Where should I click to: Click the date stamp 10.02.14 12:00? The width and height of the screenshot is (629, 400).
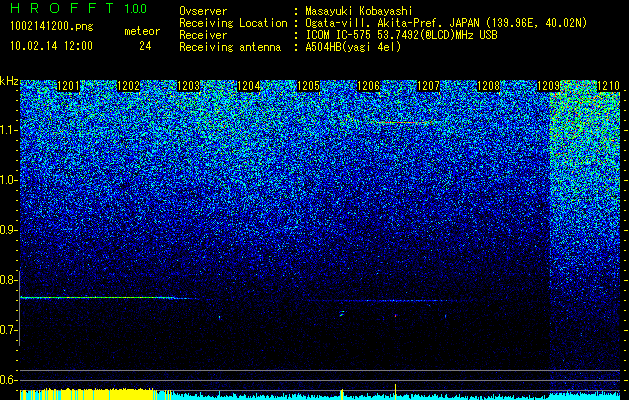pyautogui.click(x=51, y=46)
